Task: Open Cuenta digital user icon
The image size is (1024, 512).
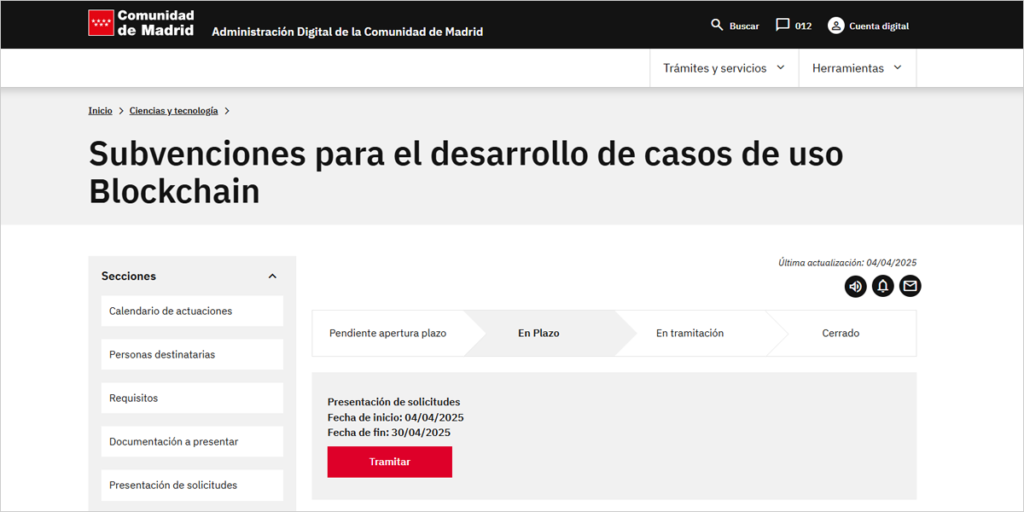Action: (836, 25)
